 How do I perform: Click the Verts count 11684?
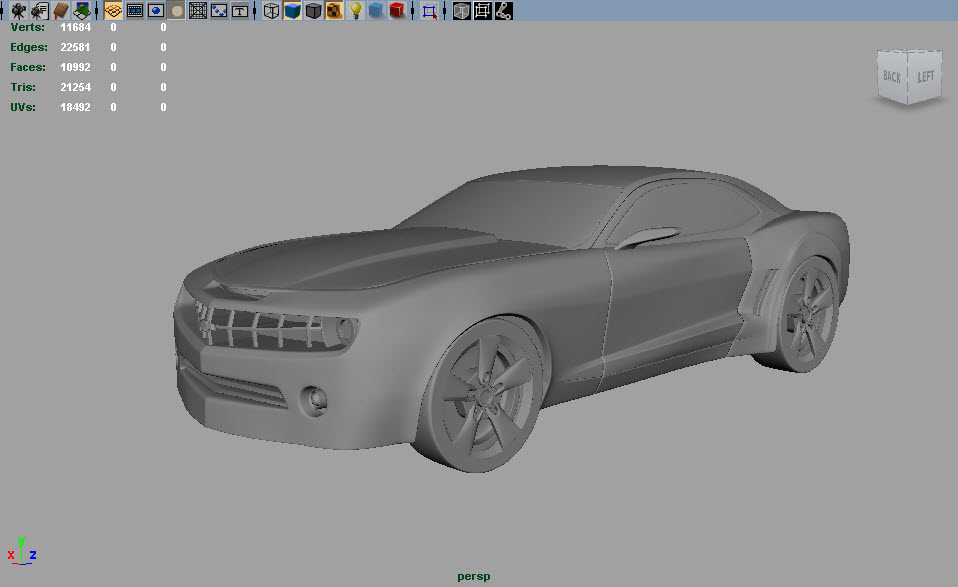(75, 27)
